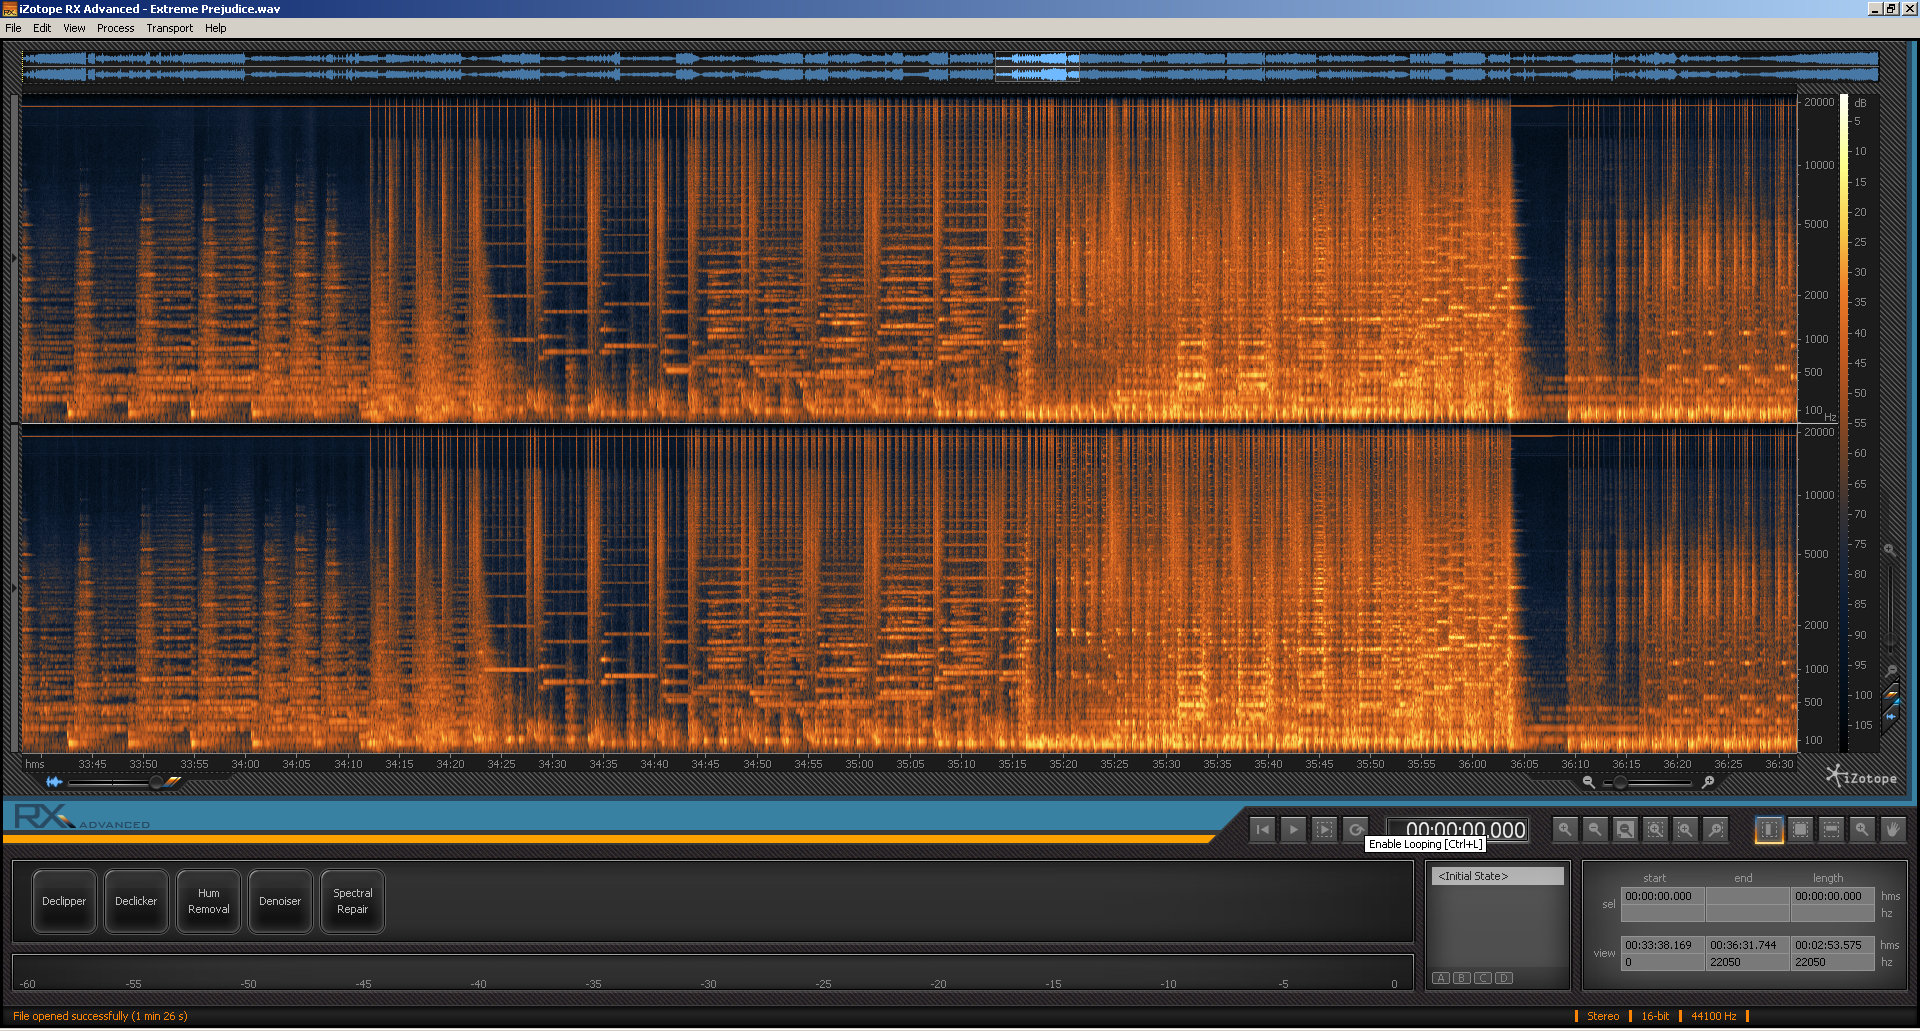
Task: Toggle compare snapshot A
Action: coord(1441,978)
